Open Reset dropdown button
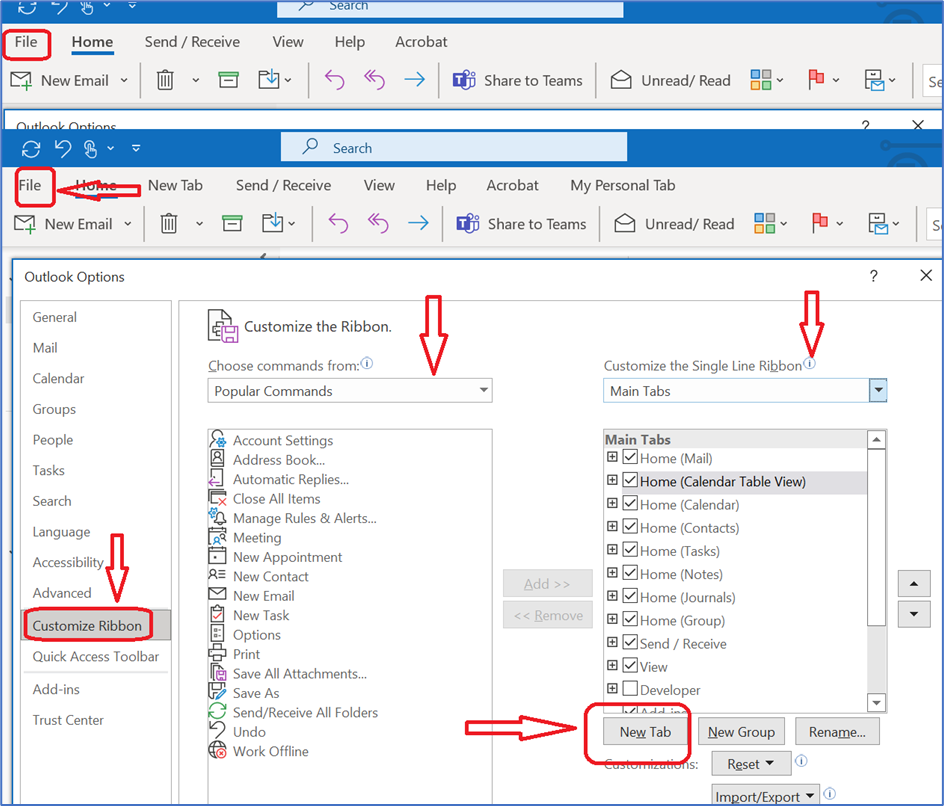This screenshot has width=944, height=806. pyautogui.click(x=750, y=764)
